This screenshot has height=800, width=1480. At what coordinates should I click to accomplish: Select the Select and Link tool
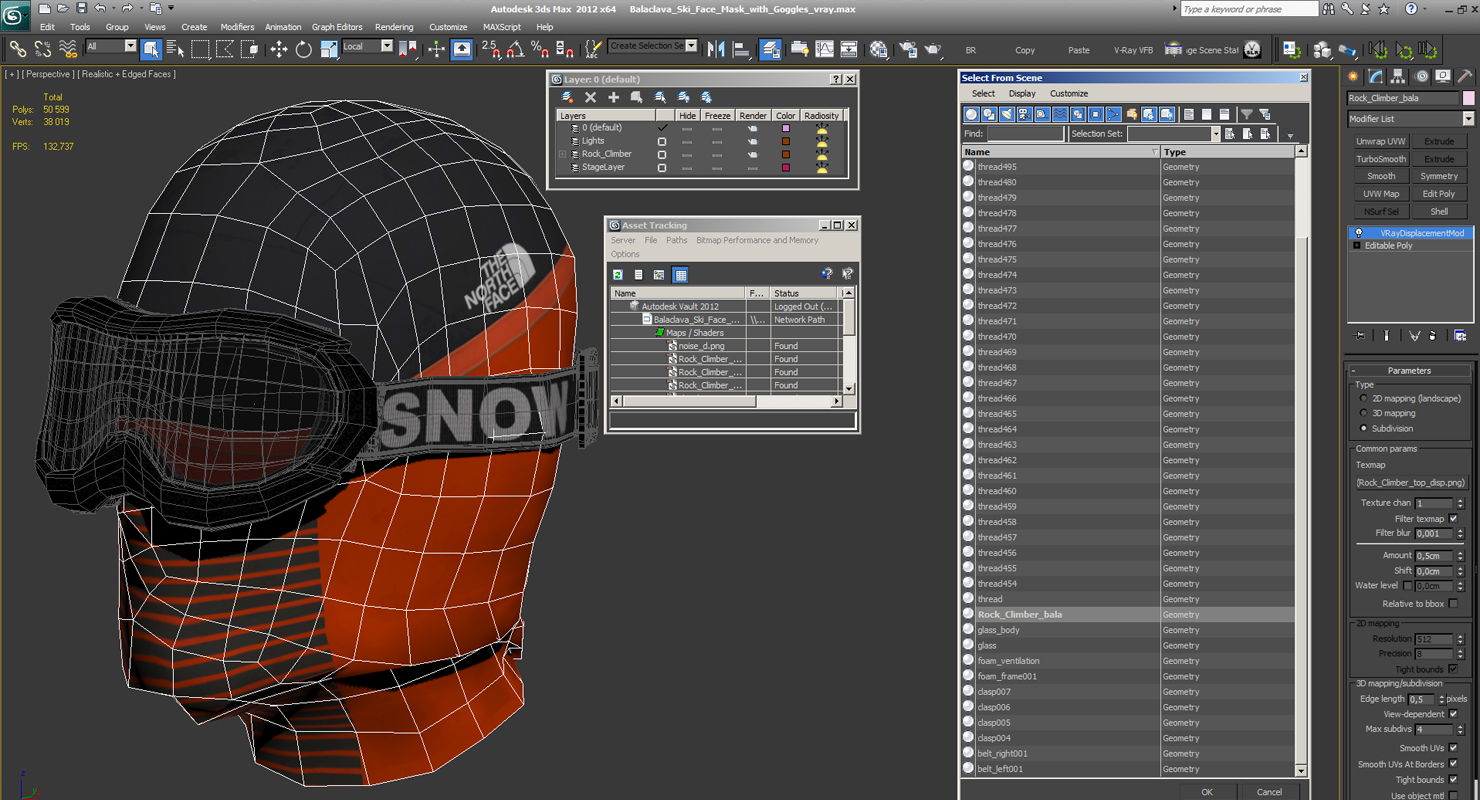pos(17,48)
